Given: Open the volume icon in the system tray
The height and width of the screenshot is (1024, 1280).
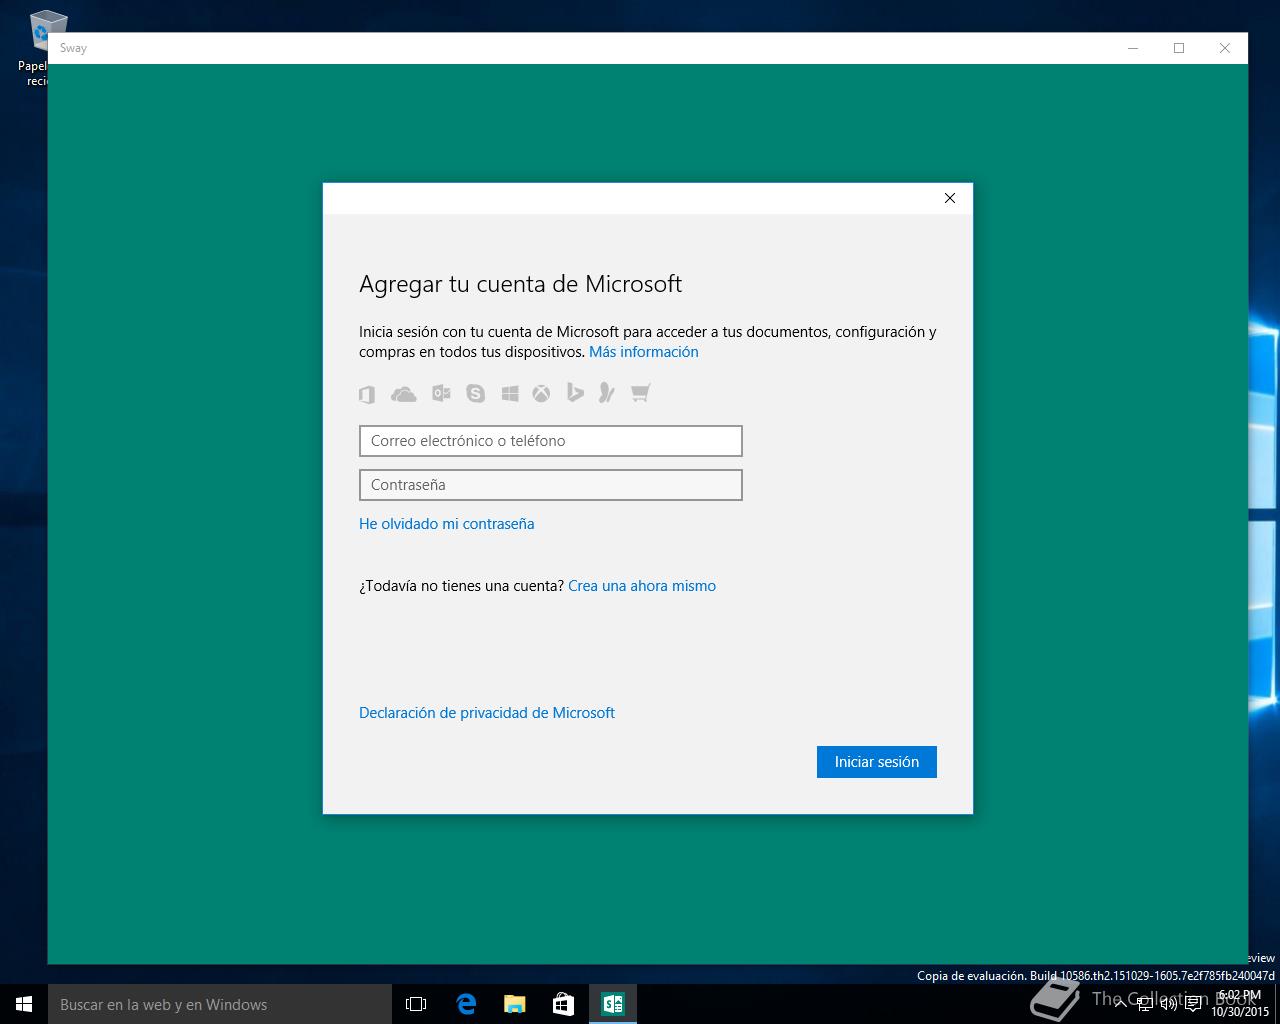Looking at the screenshot, I should [1169, 1004].
